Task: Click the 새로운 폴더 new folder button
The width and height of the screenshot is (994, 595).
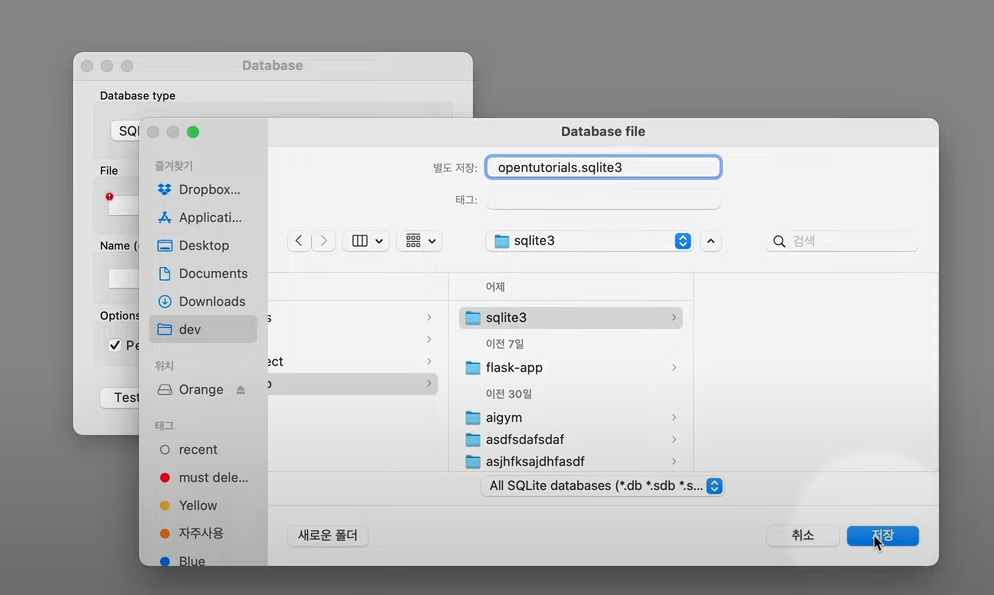Action: point(328,535)
